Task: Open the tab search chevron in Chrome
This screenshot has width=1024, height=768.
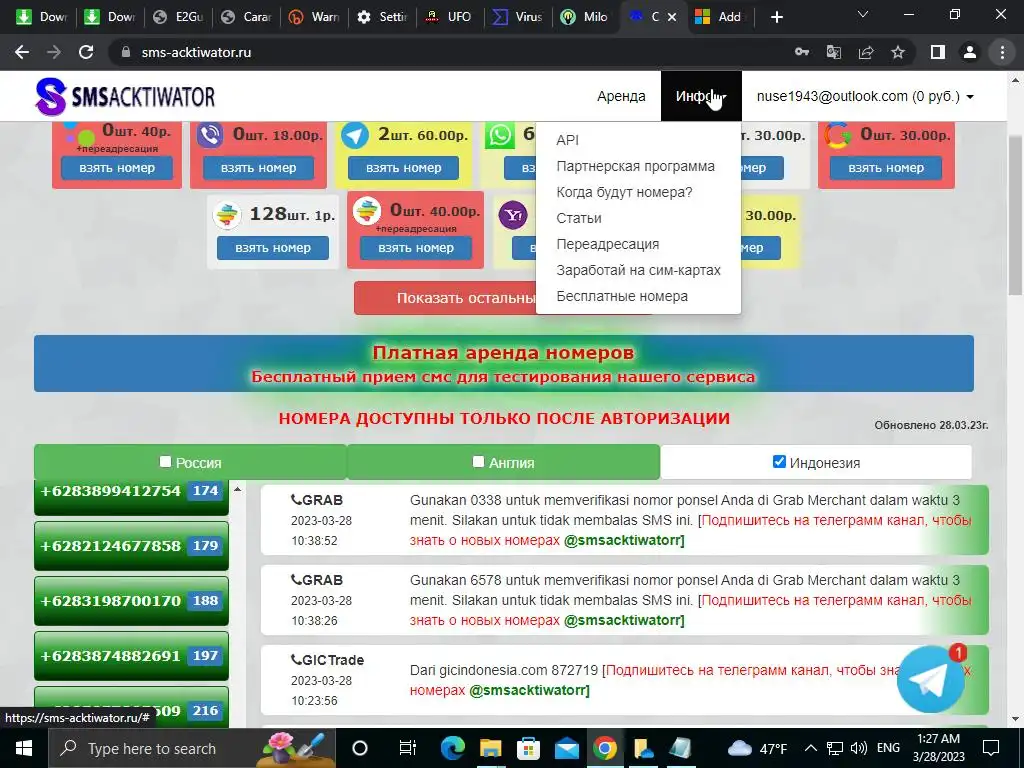Action: point(863,14)
